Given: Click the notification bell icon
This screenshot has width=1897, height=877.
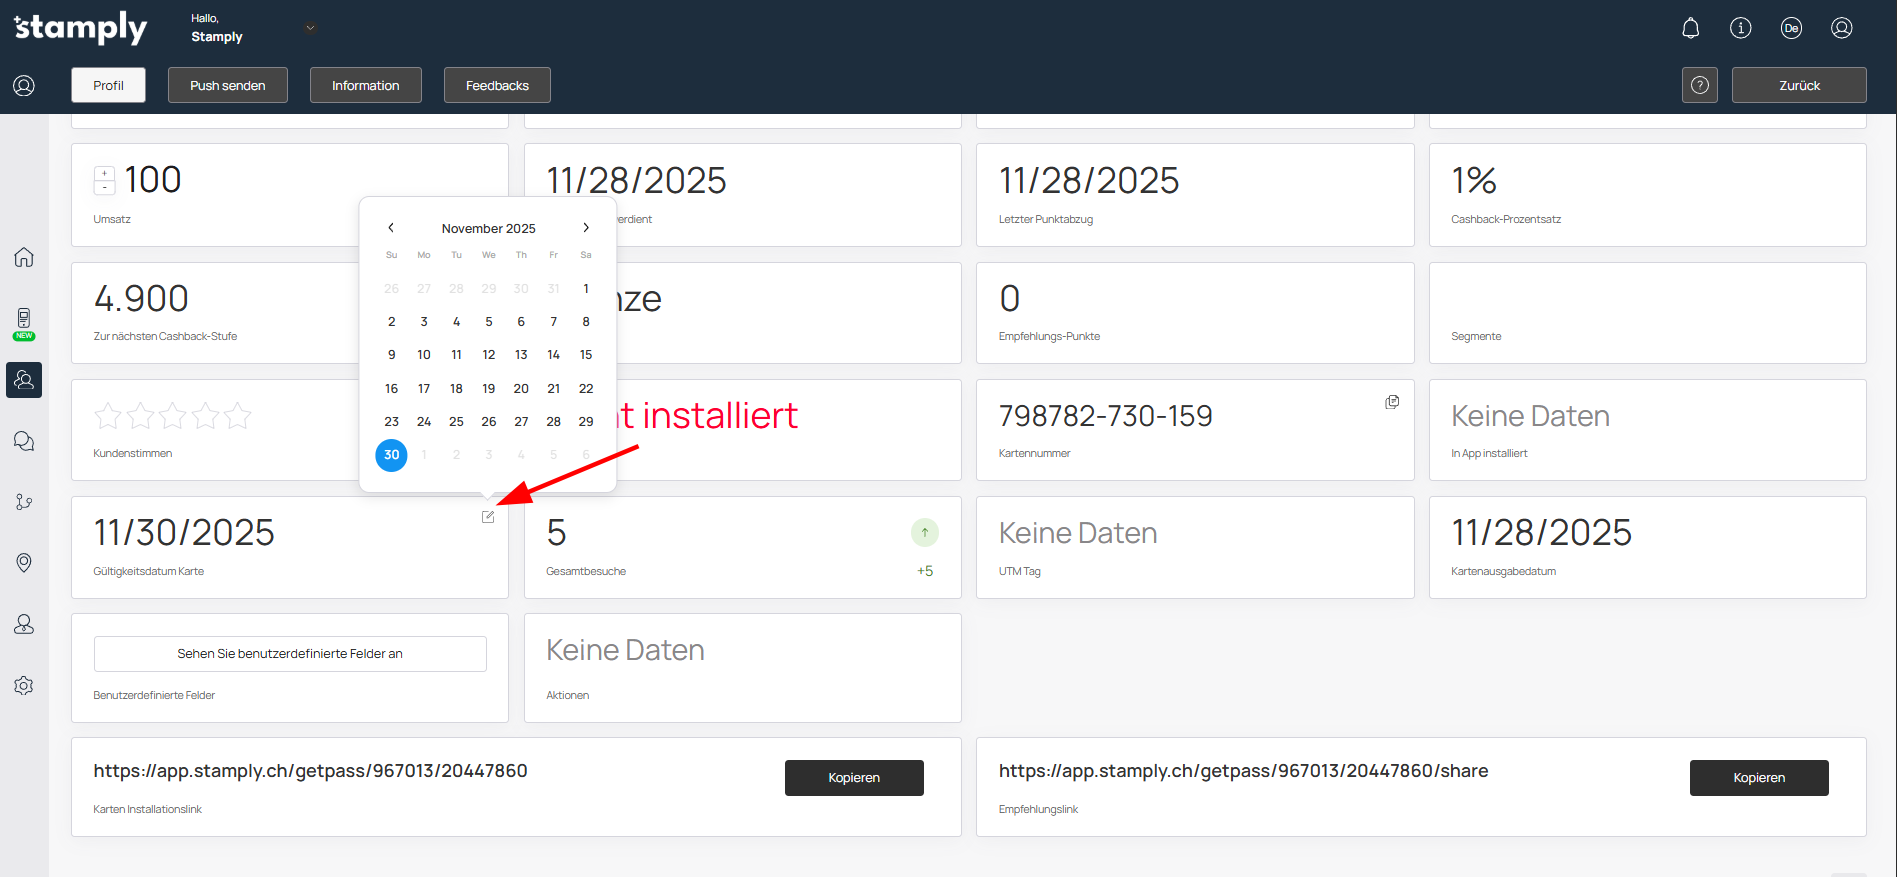Looking at the screenshot, I should coord(1690,28).
